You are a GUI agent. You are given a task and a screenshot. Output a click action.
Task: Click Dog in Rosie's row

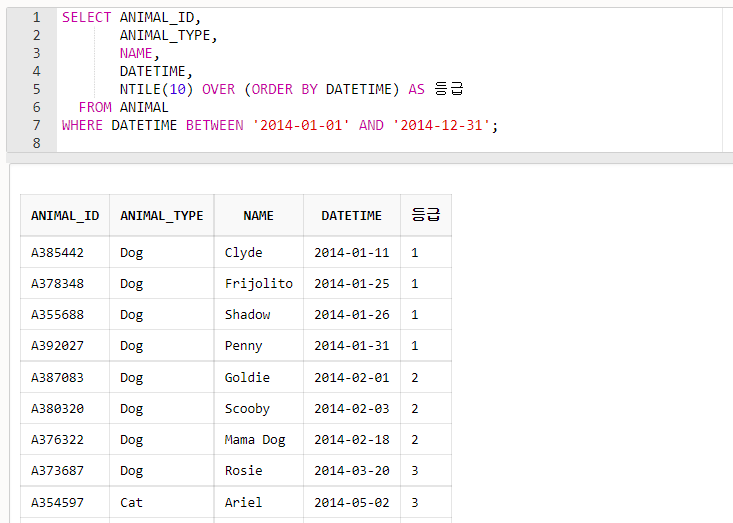pyautogui.click(x=131, y=471)
